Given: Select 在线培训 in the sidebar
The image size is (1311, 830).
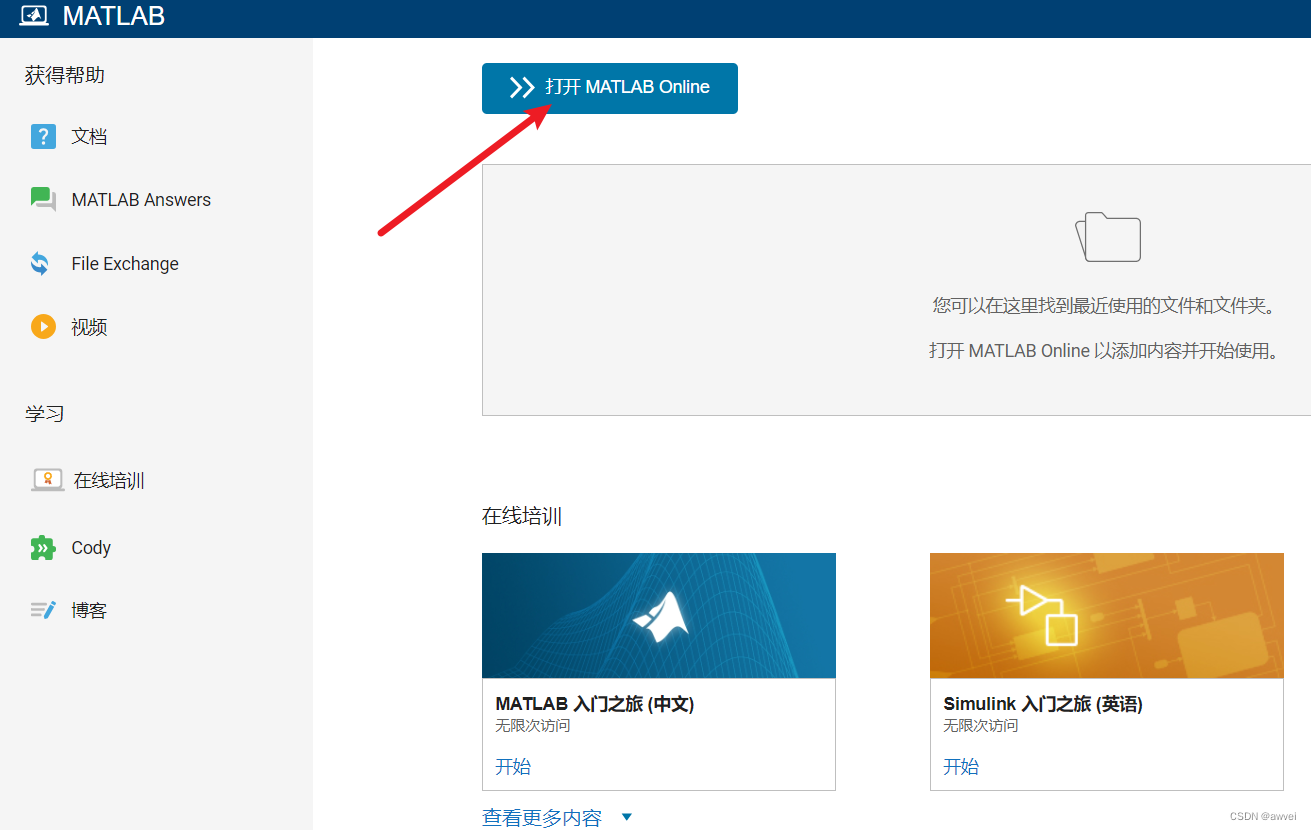Looking at the screenshot, I should tap(109, 481).
